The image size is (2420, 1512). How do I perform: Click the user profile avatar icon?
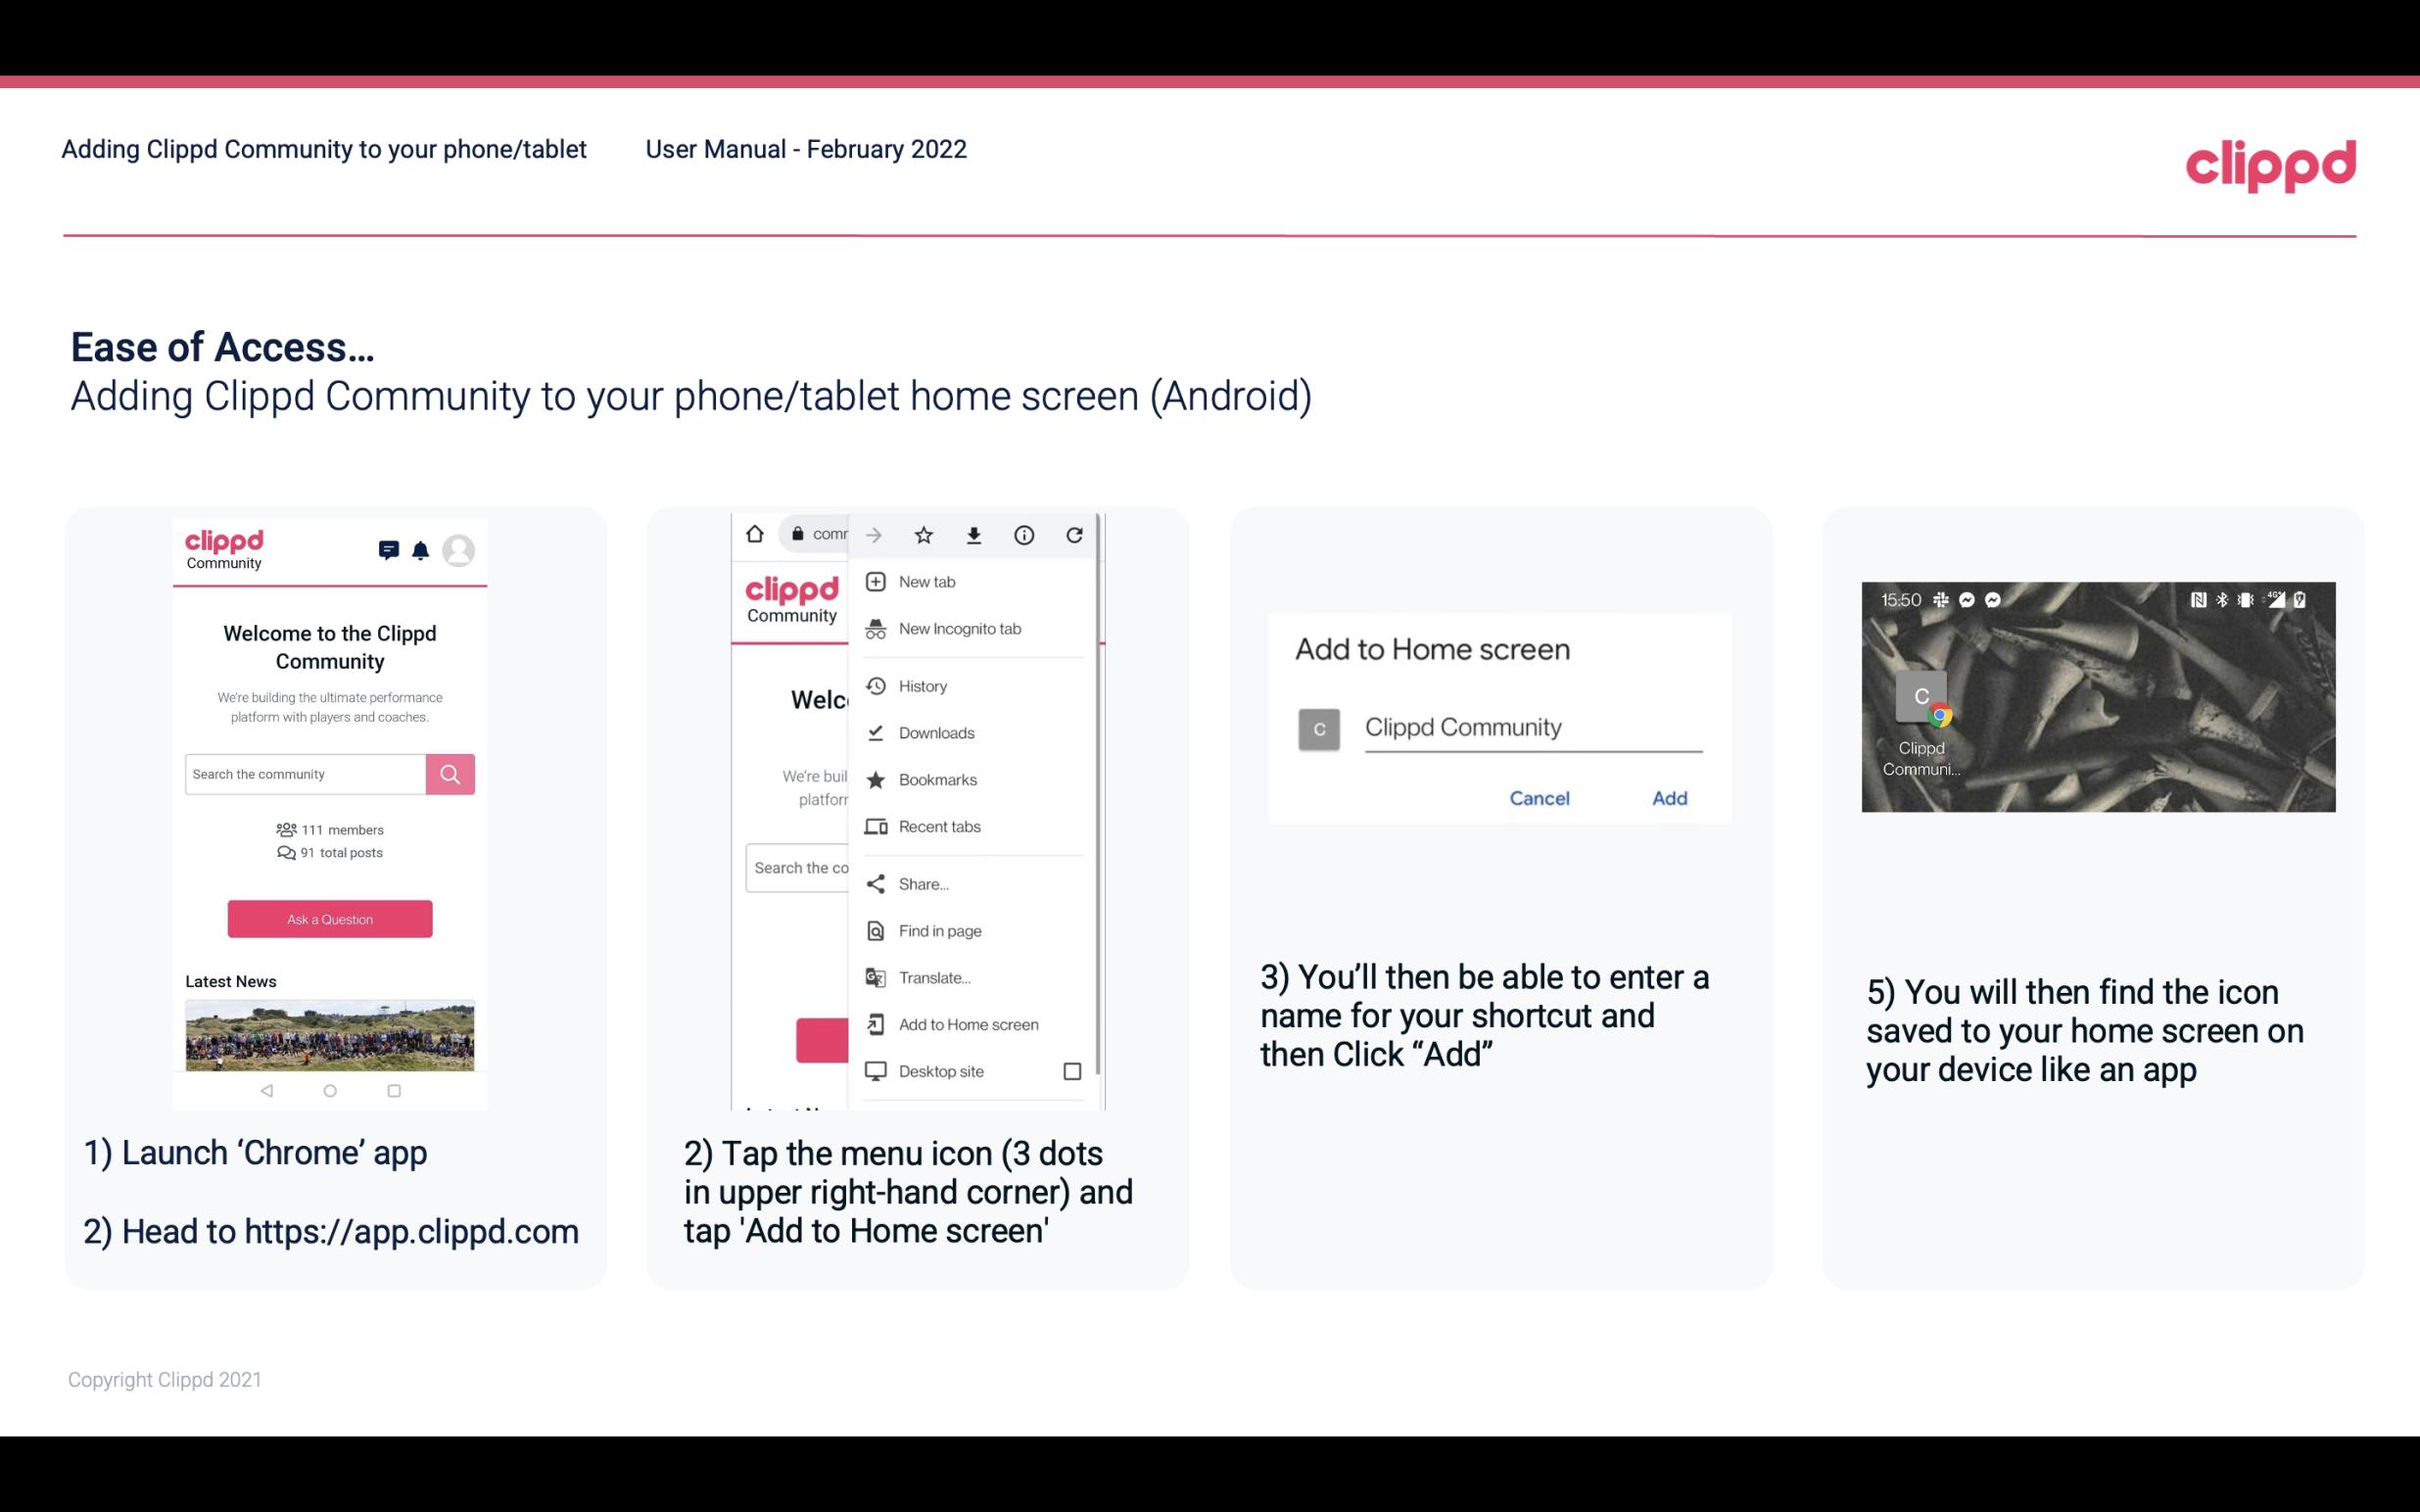tap(458, 552)
